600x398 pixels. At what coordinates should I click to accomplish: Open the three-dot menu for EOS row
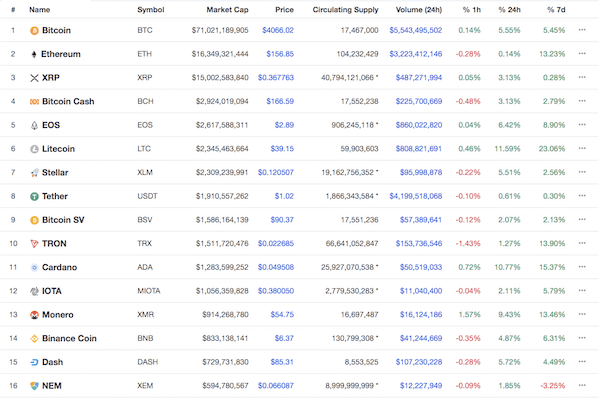582,125
